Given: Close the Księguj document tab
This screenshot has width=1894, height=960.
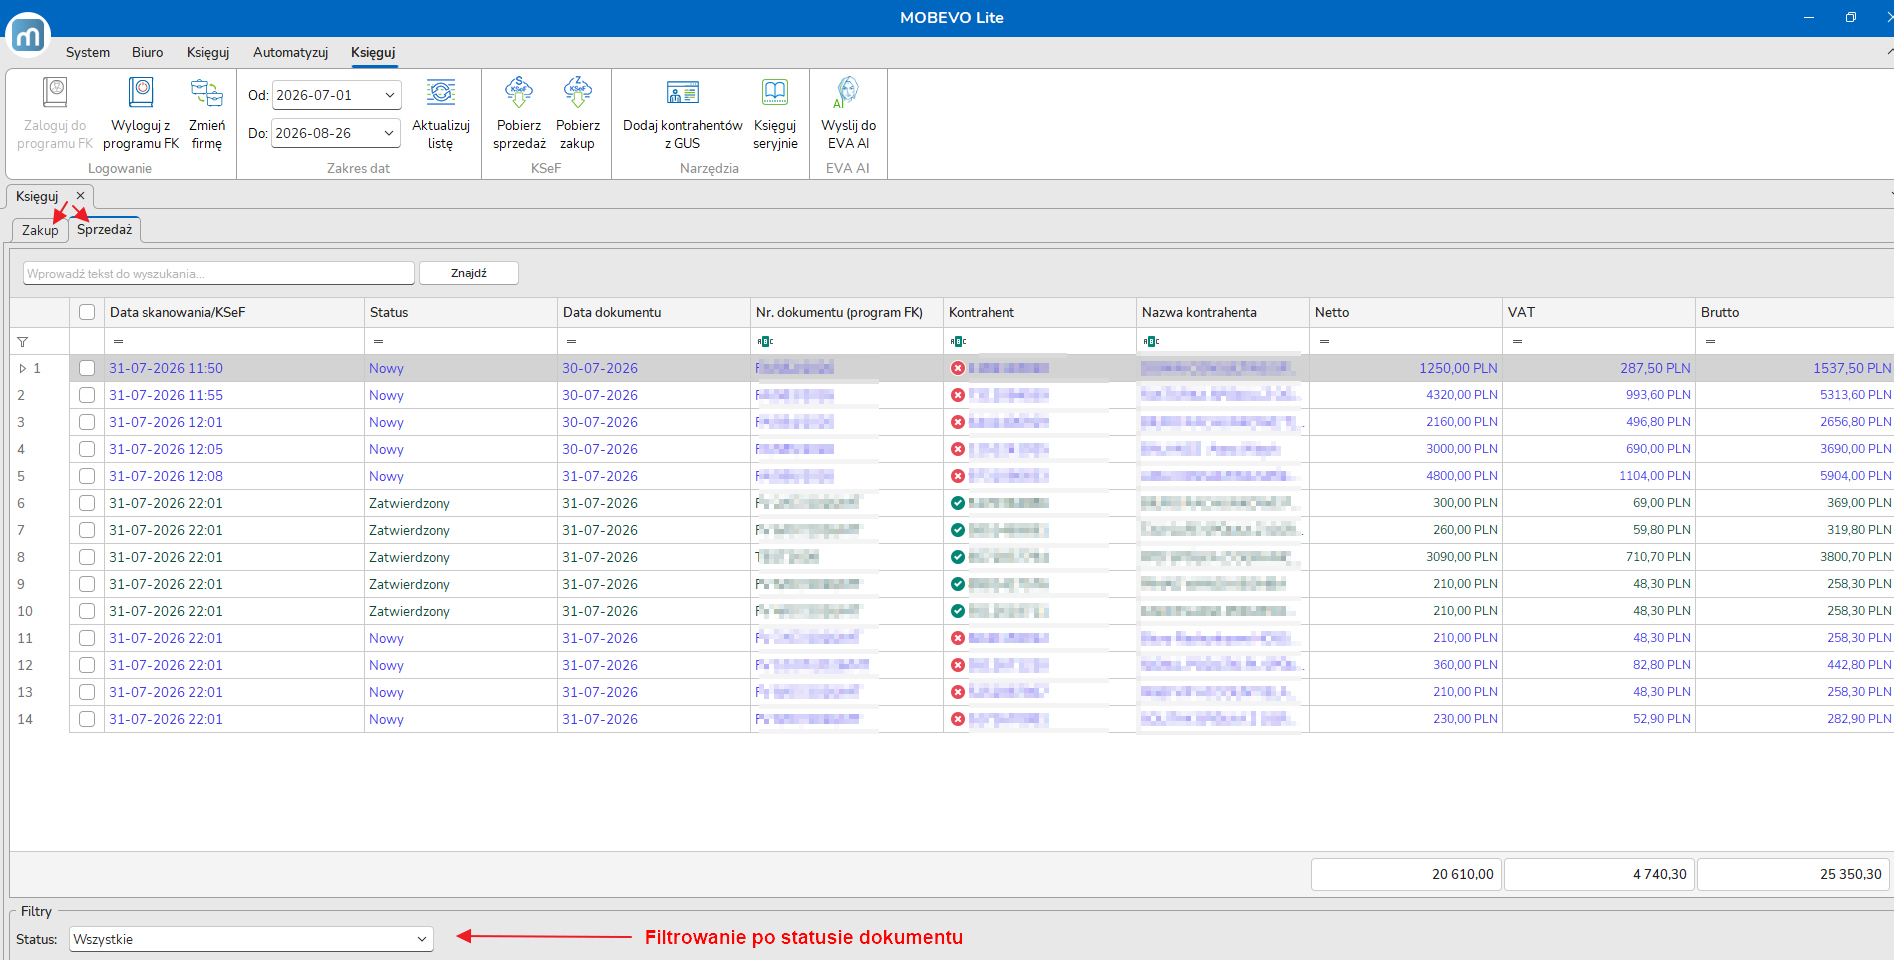Looking at the screenshot, I should [x=80, y=196].
